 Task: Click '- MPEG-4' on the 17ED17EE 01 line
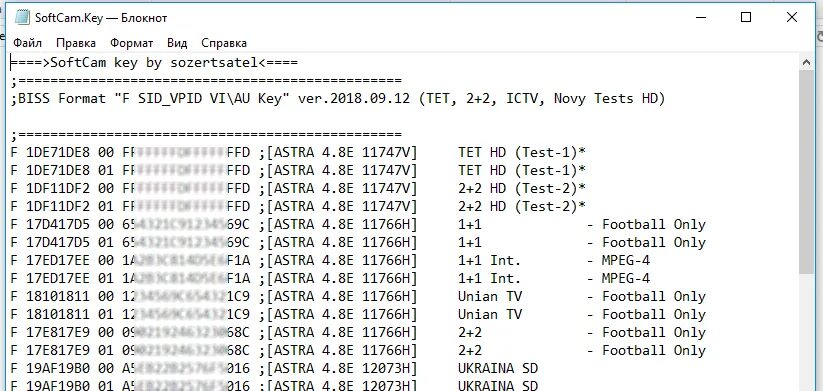pyautogui.click(x=618, y=278)
